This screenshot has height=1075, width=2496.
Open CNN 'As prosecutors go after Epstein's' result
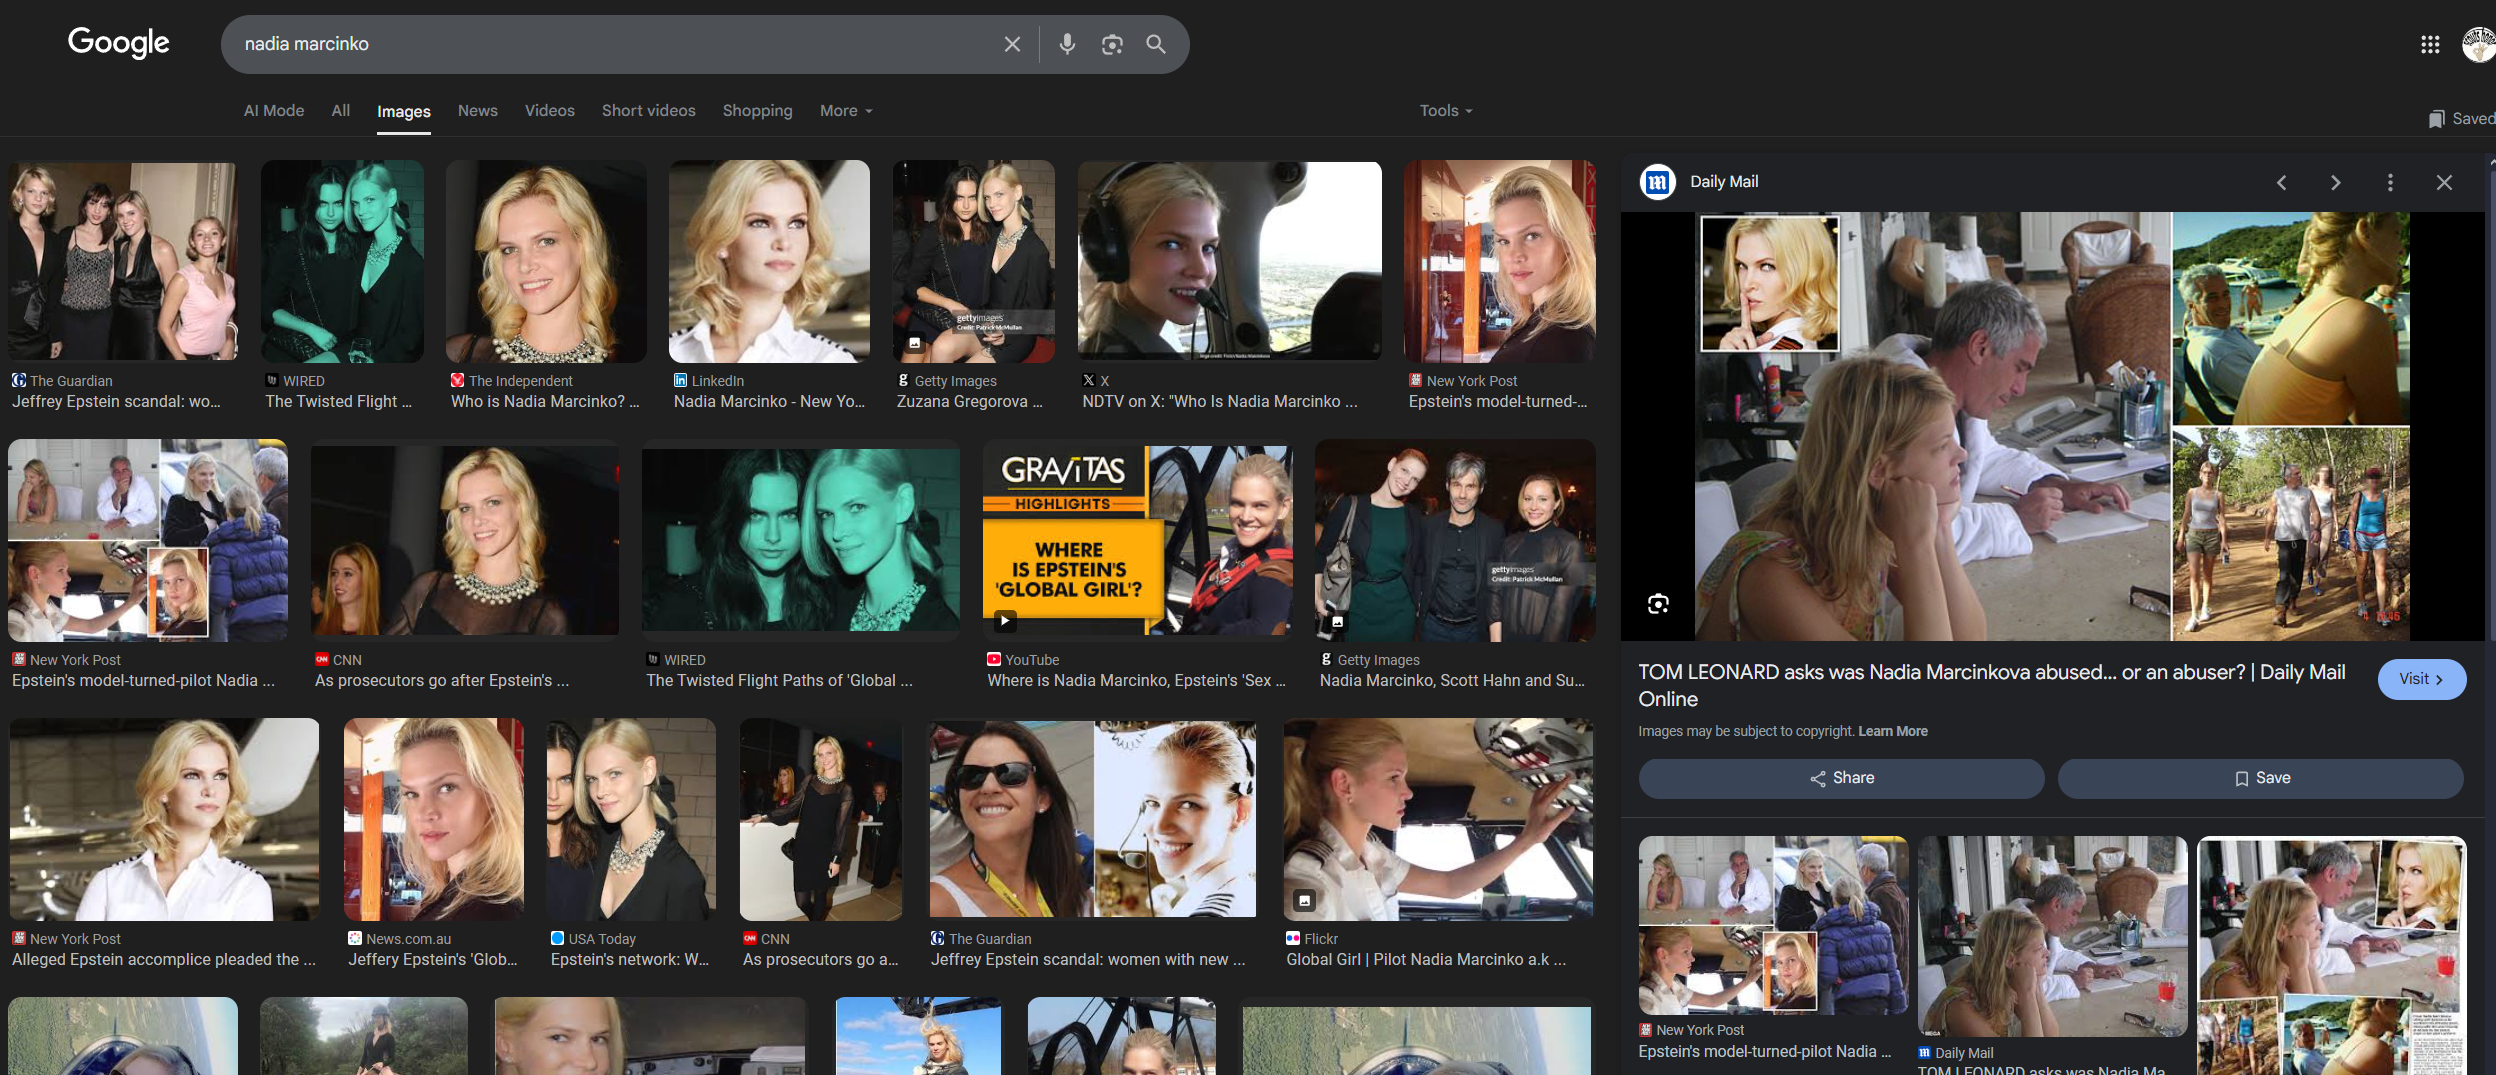pos(442,680)
